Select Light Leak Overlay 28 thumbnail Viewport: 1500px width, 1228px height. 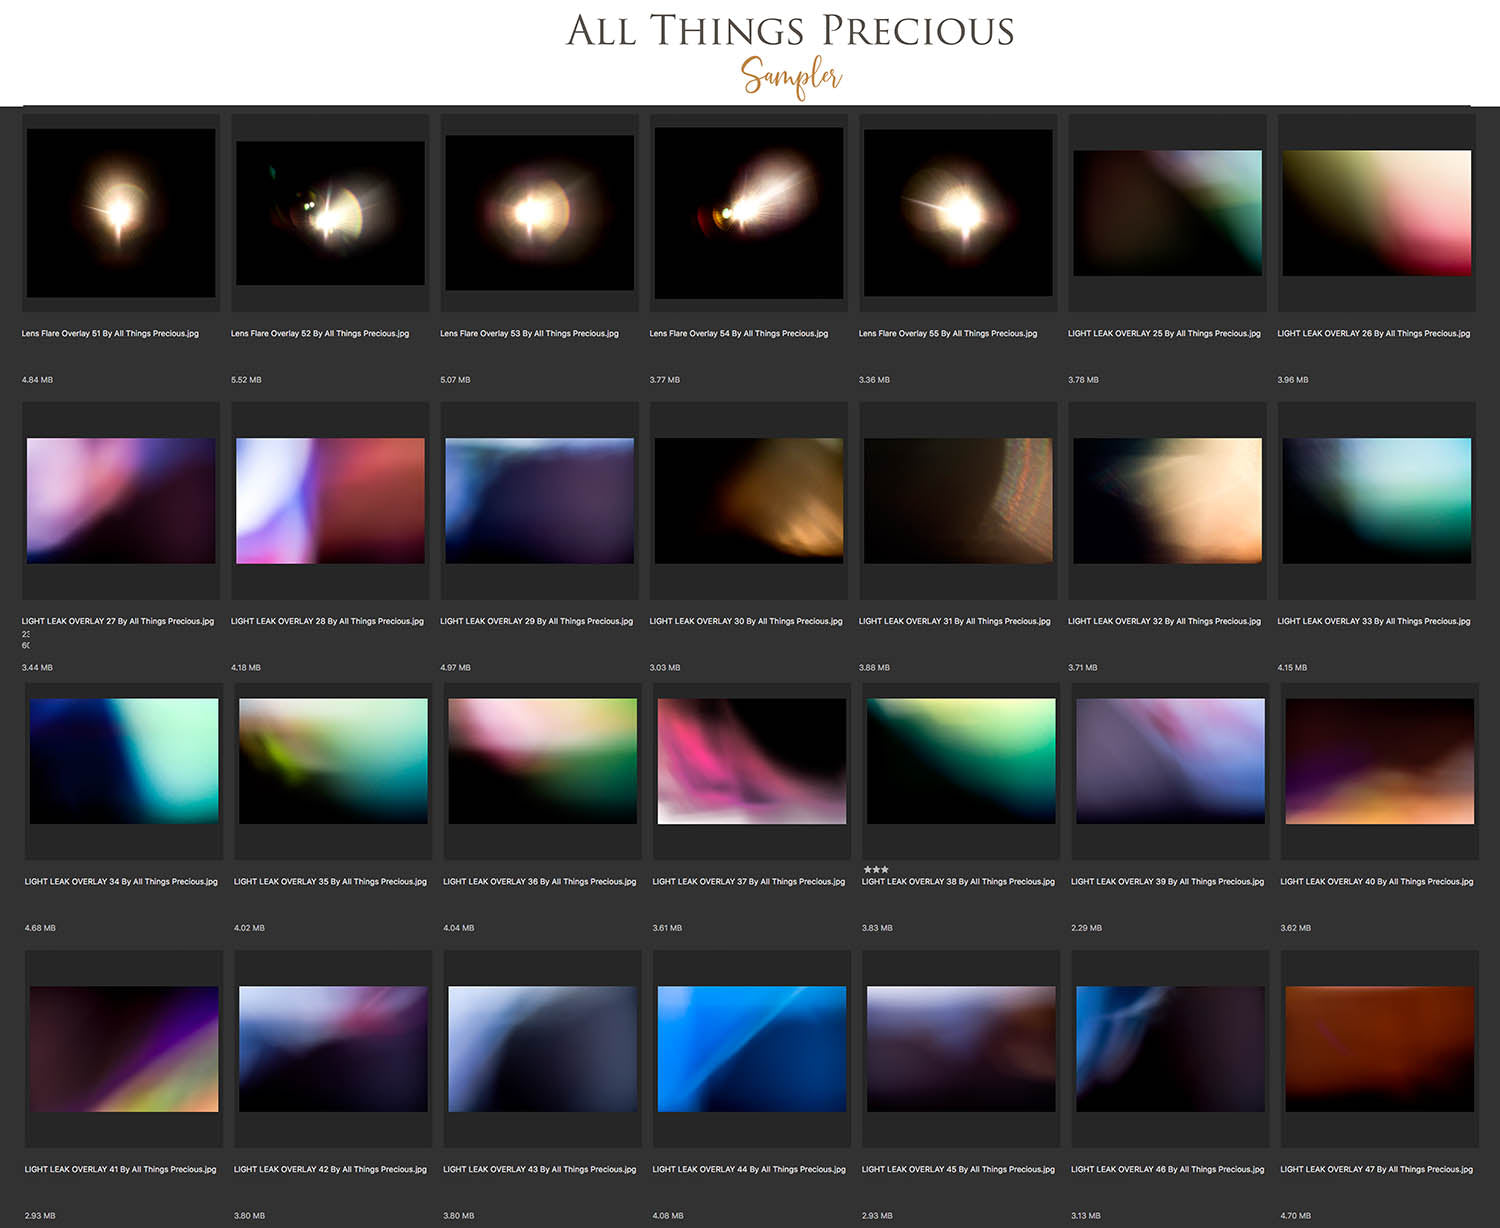click(330, 500)
